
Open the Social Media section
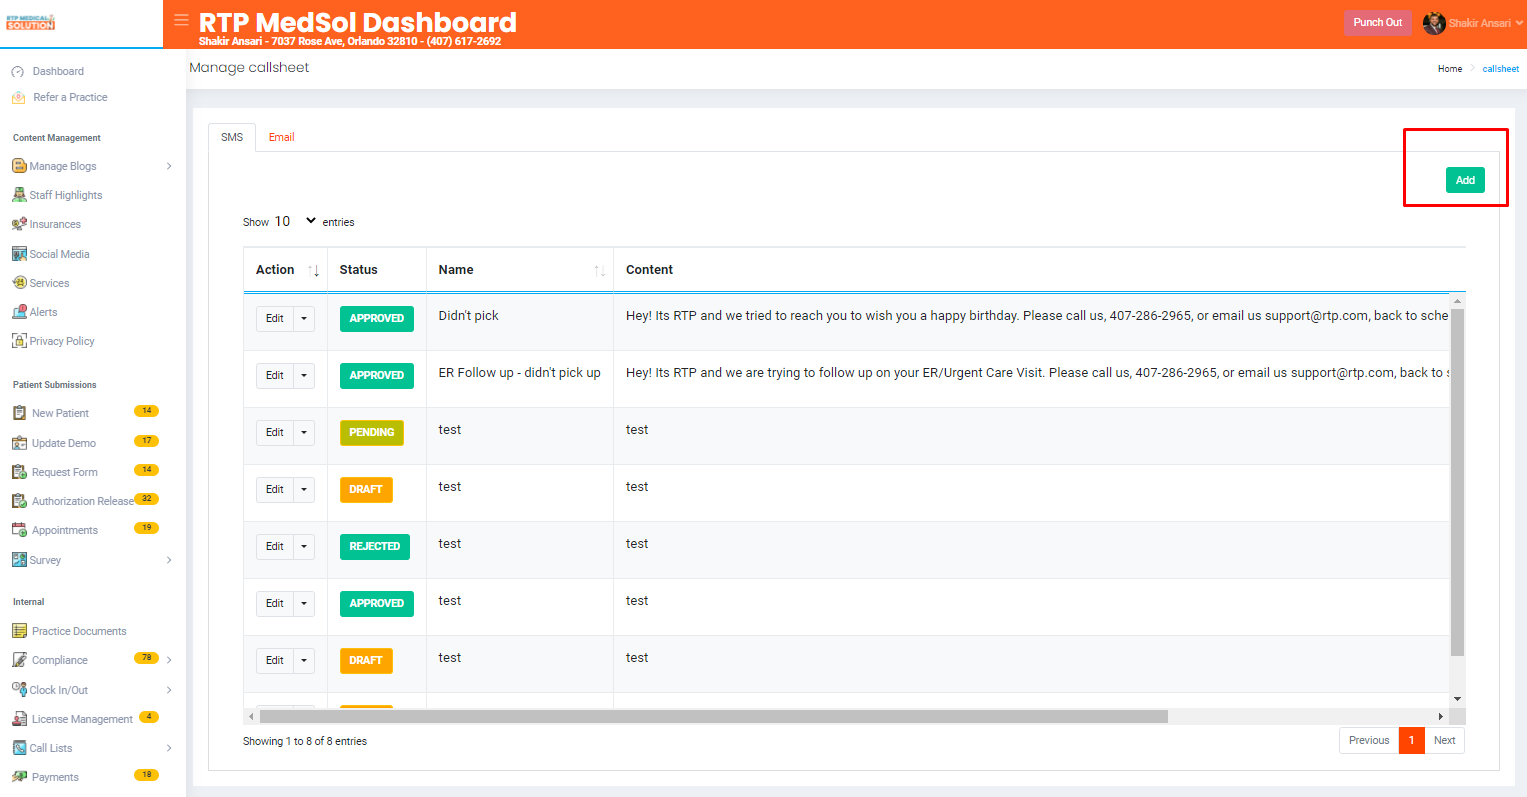click(59, 254)
